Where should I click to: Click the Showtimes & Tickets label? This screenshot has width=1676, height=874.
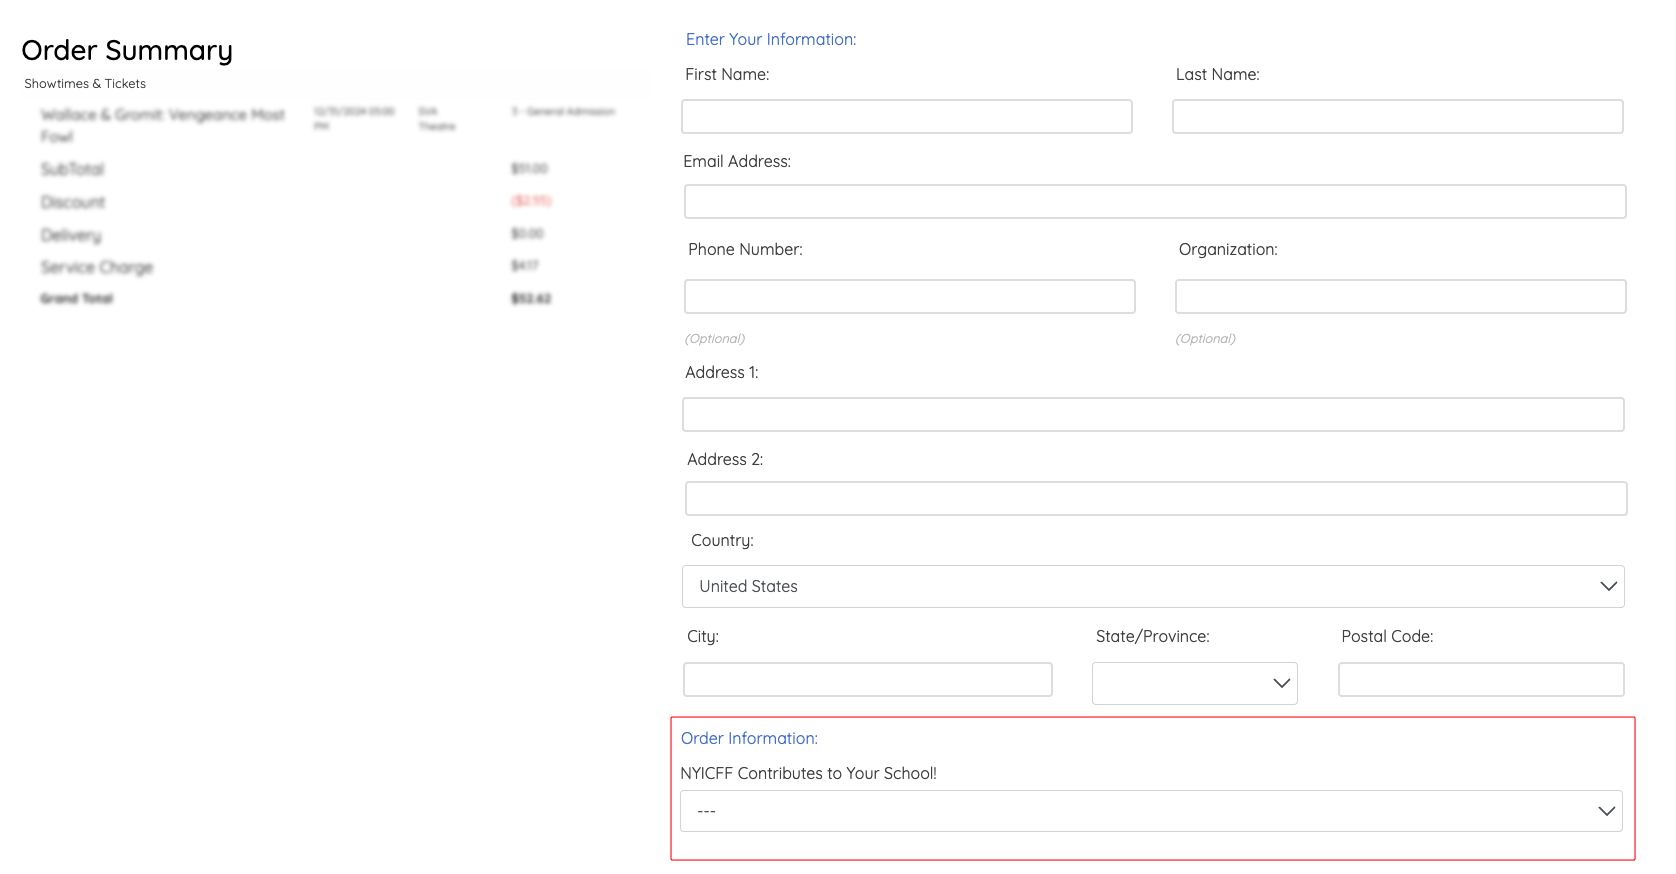pyautogui.click(x=85, y=84)
